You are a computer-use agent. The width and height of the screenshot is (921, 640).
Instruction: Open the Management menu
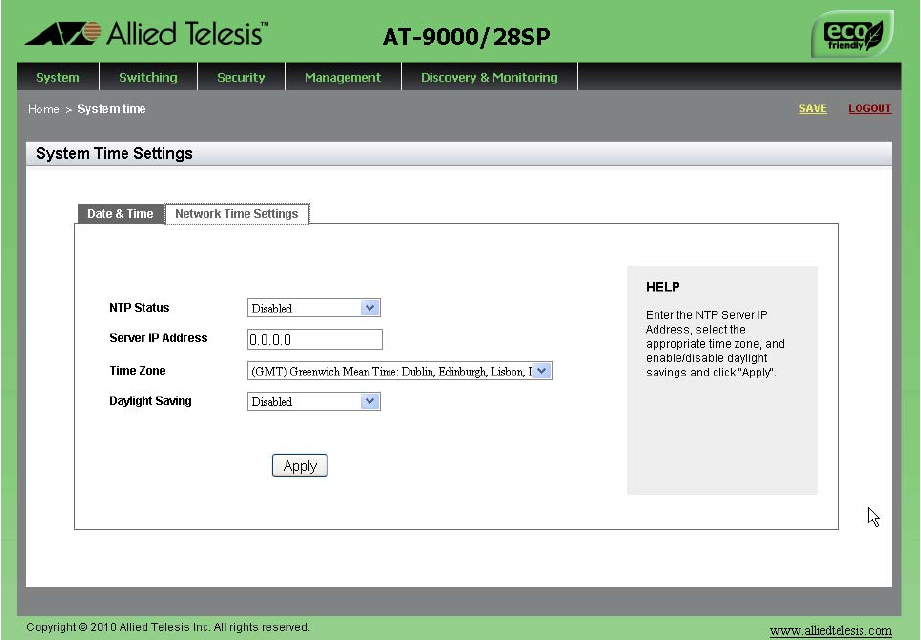pyautogui.click(x=343, y=77)
